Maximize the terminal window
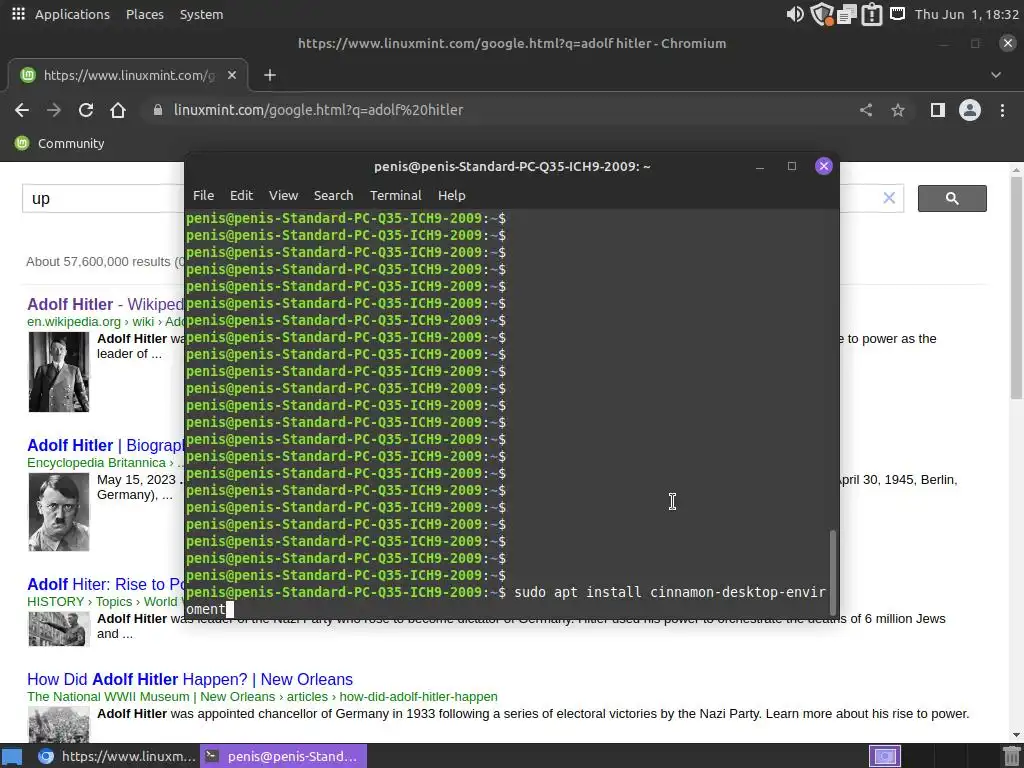 [x=792, y=167]
